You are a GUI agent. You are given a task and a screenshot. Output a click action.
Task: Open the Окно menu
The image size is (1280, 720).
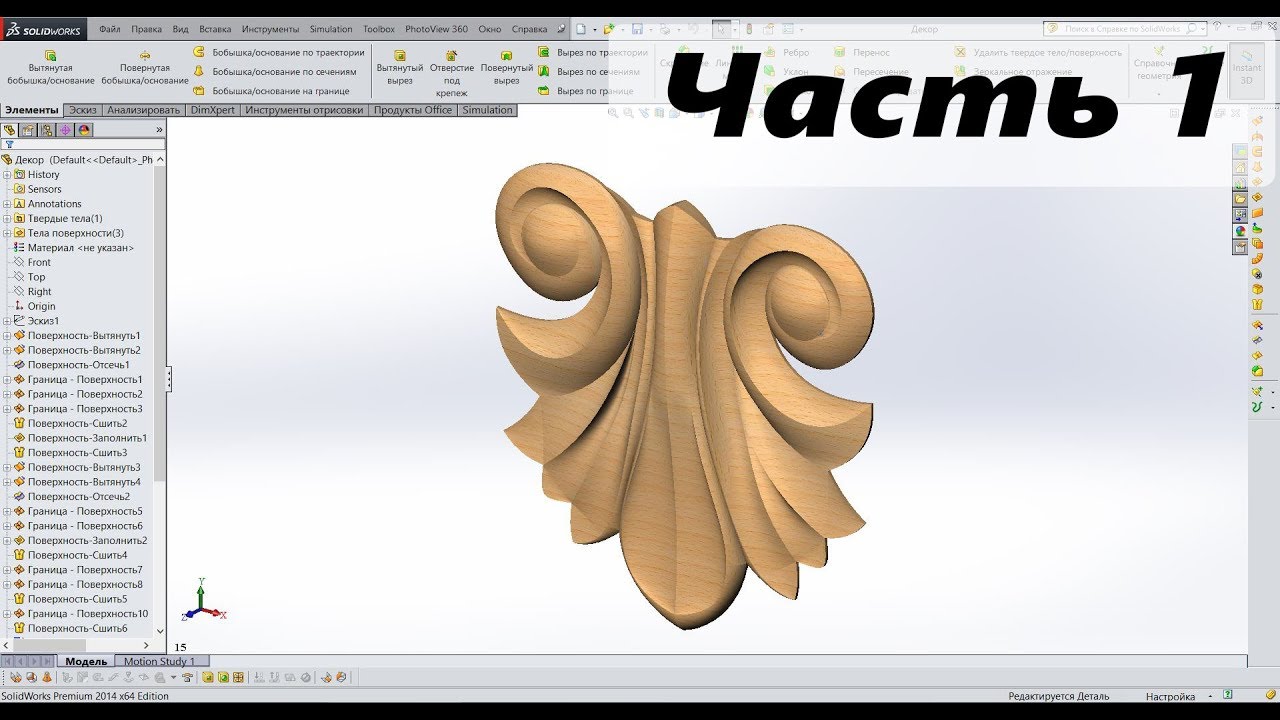coord(490,30)
